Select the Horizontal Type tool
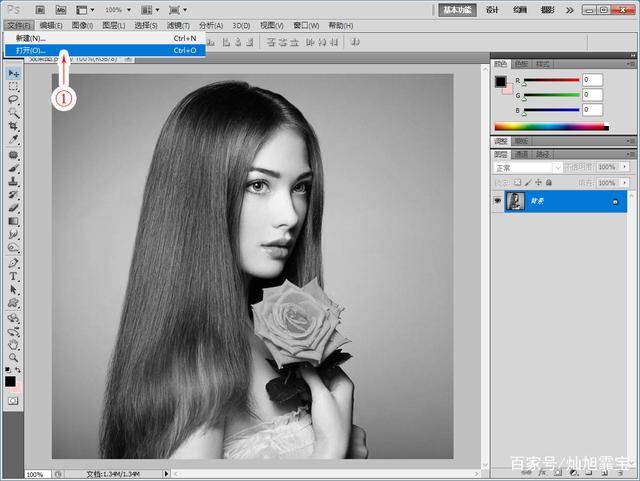Screen dimensions: 640x481 (13, 275)
